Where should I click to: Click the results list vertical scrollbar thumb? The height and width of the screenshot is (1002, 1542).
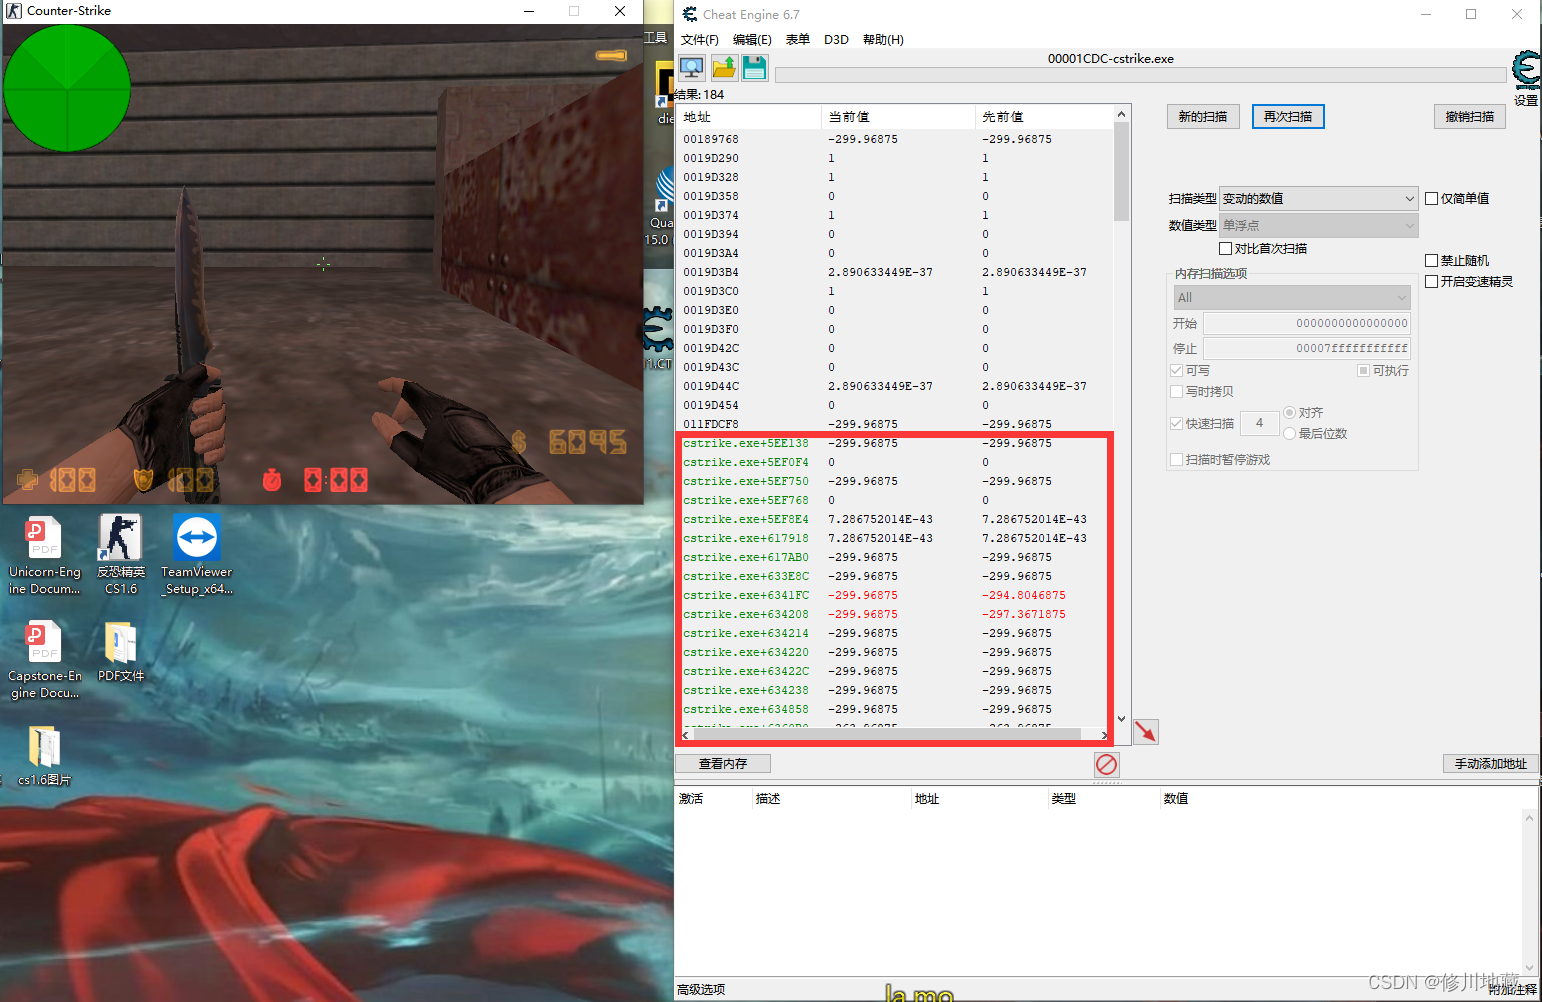tap(1121, 171)
